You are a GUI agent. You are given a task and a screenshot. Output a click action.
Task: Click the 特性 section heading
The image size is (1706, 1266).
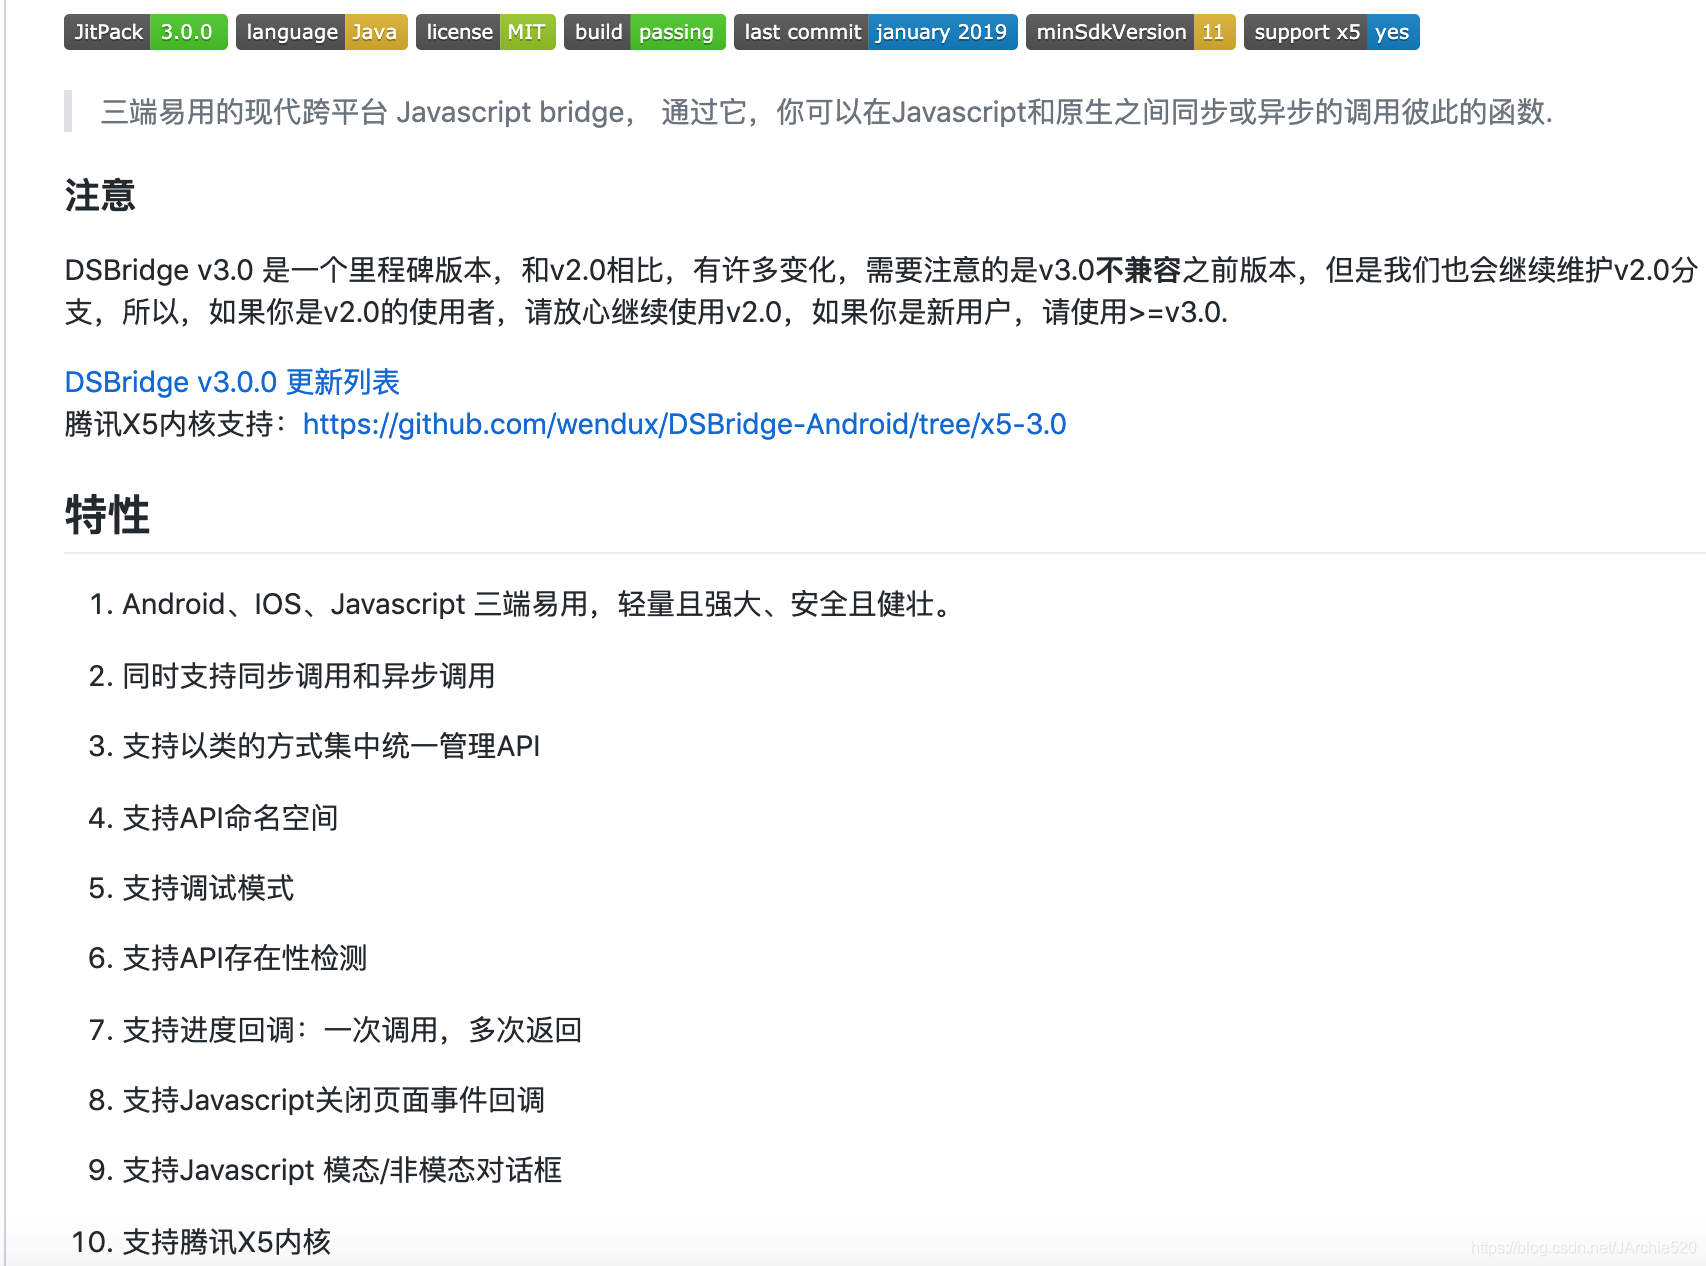107,515
